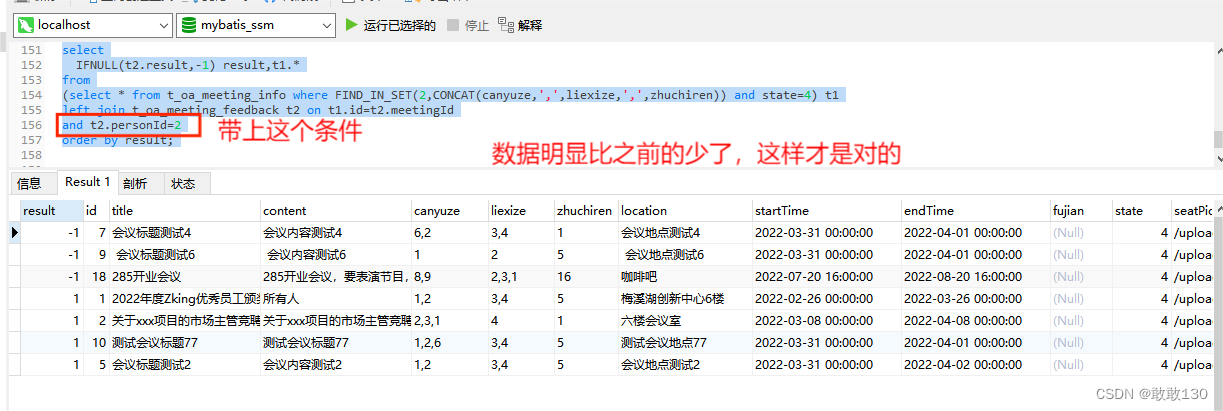Click the state column header

(x=1141, y=211)
